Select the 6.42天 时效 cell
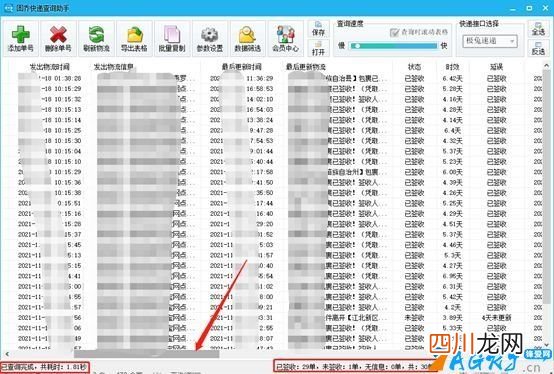The width and height of the screenshot is (554, 374). point(453,78)
